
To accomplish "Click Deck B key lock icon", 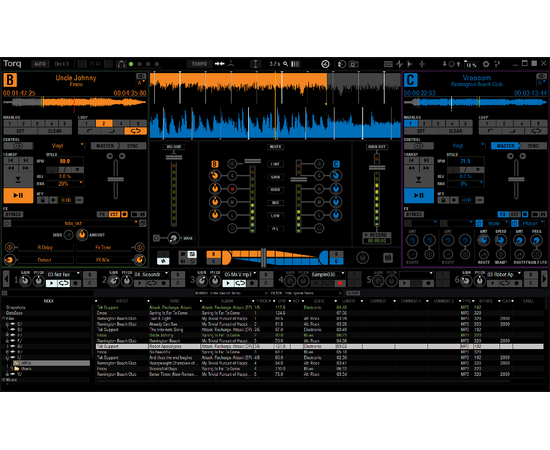I will tap(42, 200).
